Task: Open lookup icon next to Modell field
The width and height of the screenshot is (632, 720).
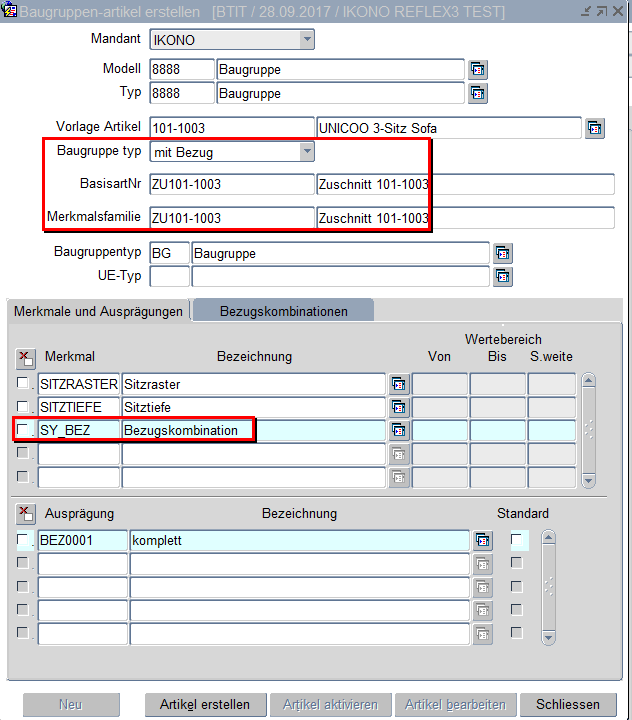Action: pyautogui.click(x=478, y=70)
